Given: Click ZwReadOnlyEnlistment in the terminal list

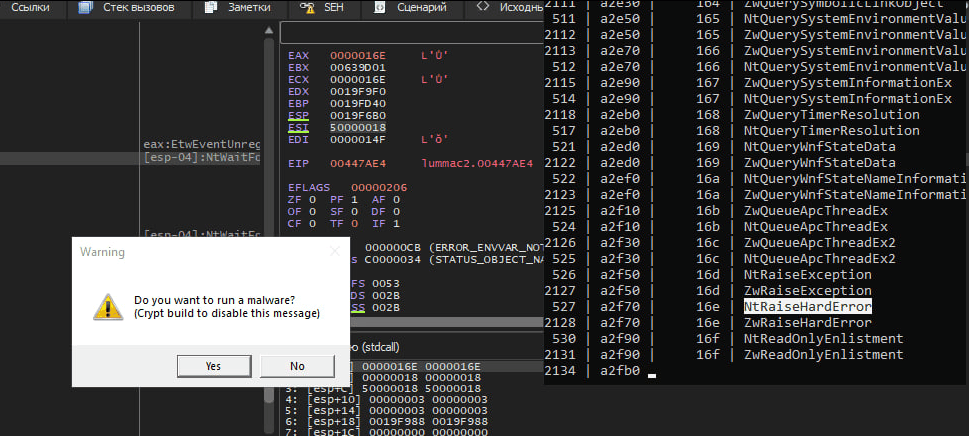Looking at the screenshot, I should [824, 354].
